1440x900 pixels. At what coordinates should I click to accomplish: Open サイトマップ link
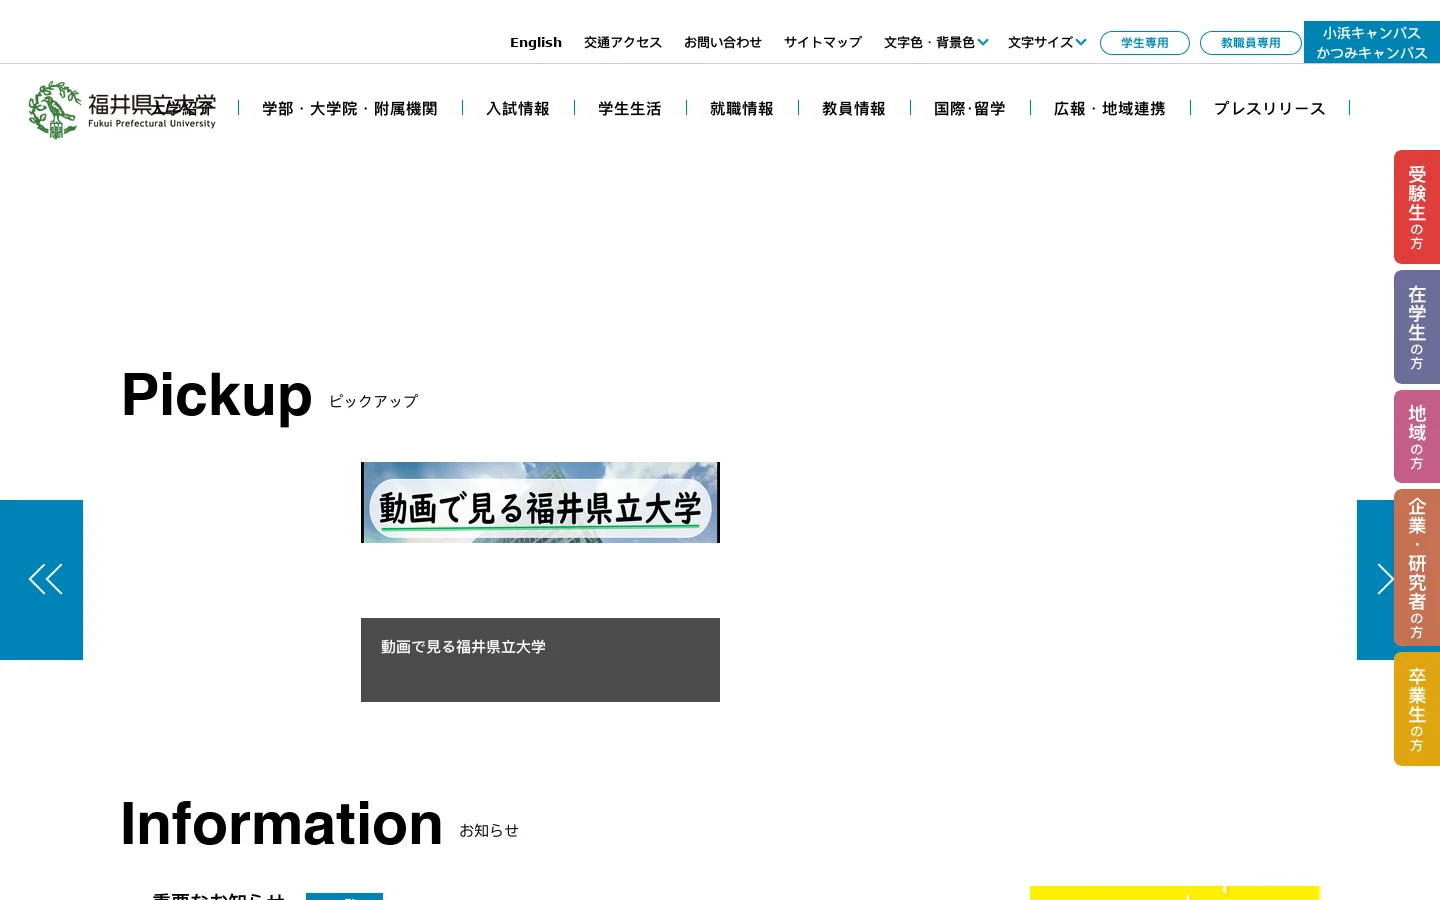823,42
